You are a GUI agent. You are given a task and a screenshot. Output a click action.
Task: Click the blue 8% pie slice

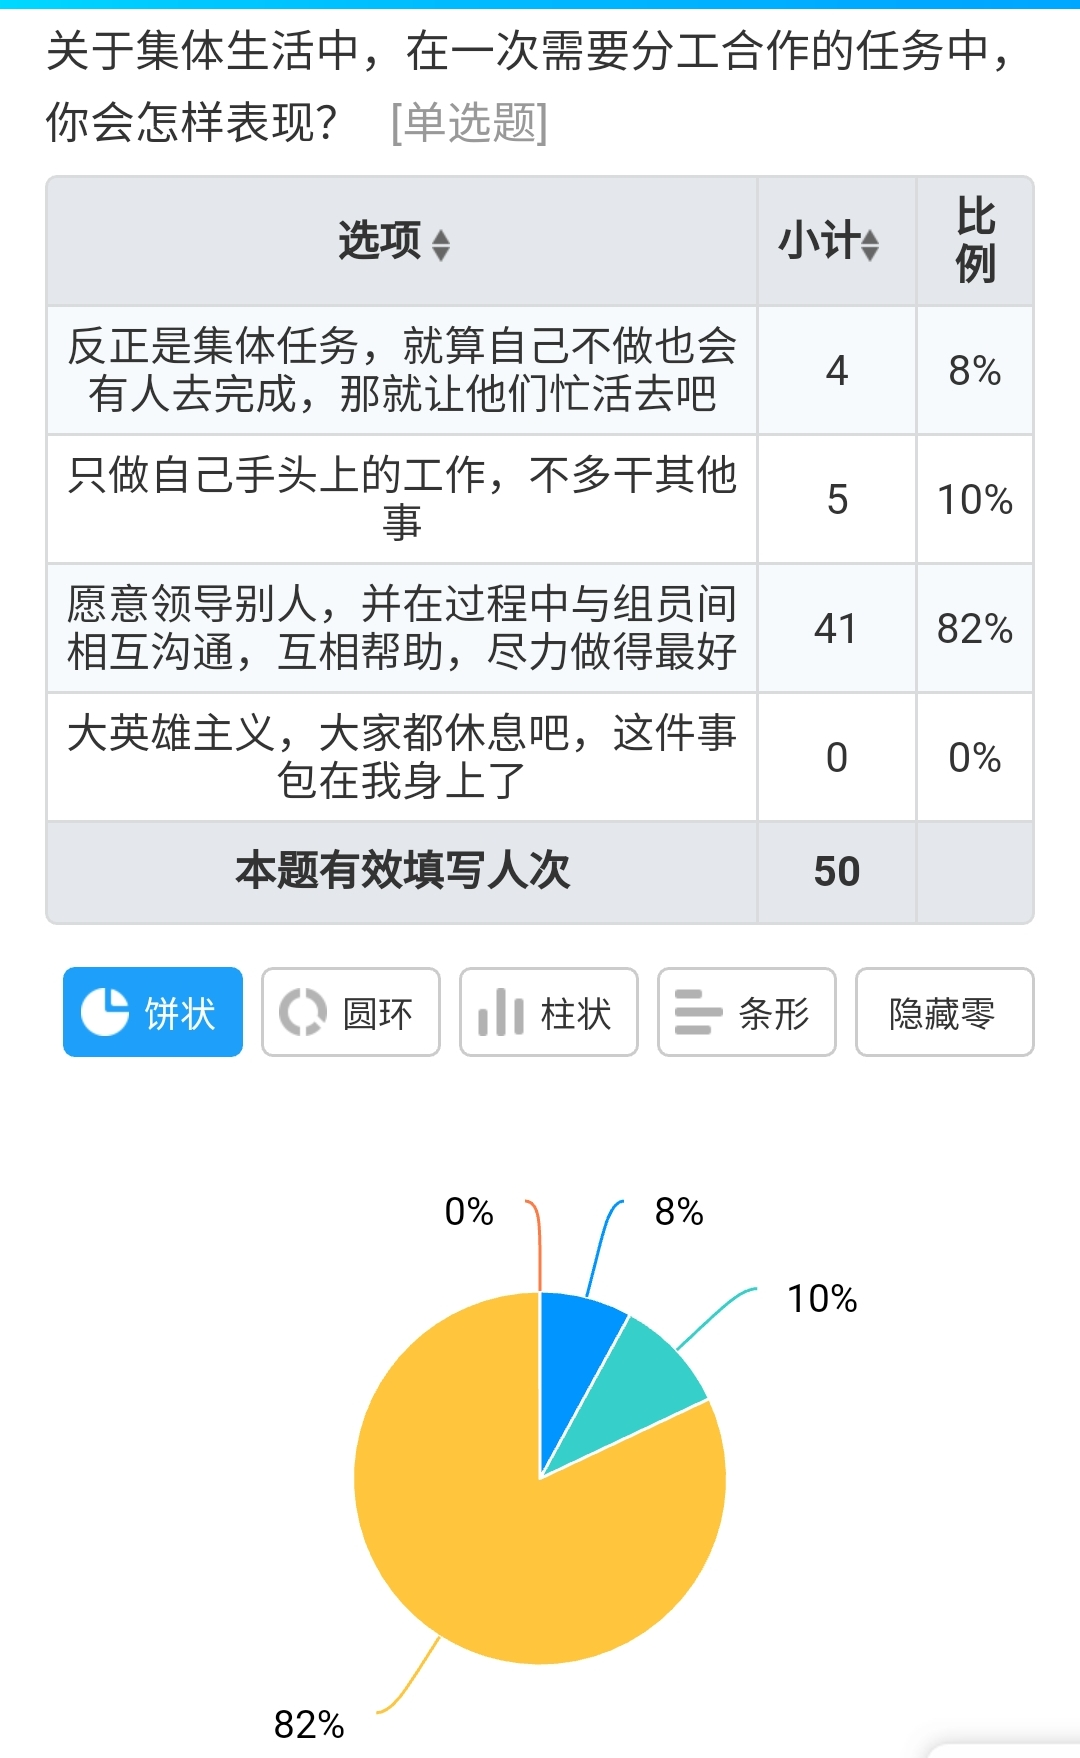point(575,1350)
